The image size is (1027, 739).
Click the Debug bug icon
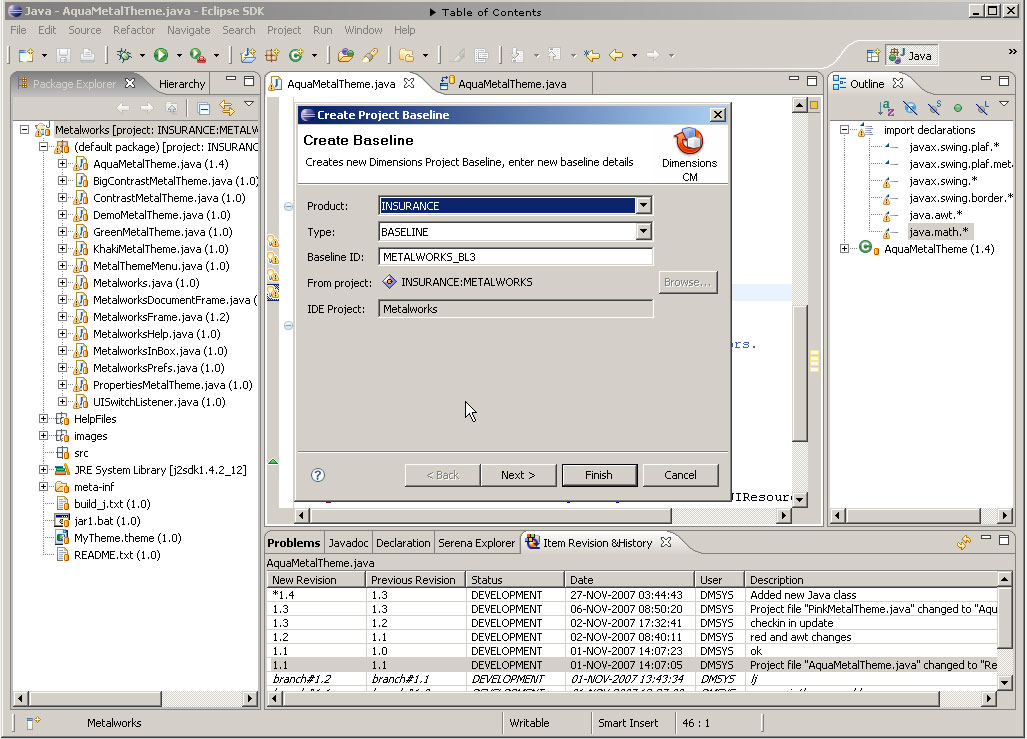[124, 56]
